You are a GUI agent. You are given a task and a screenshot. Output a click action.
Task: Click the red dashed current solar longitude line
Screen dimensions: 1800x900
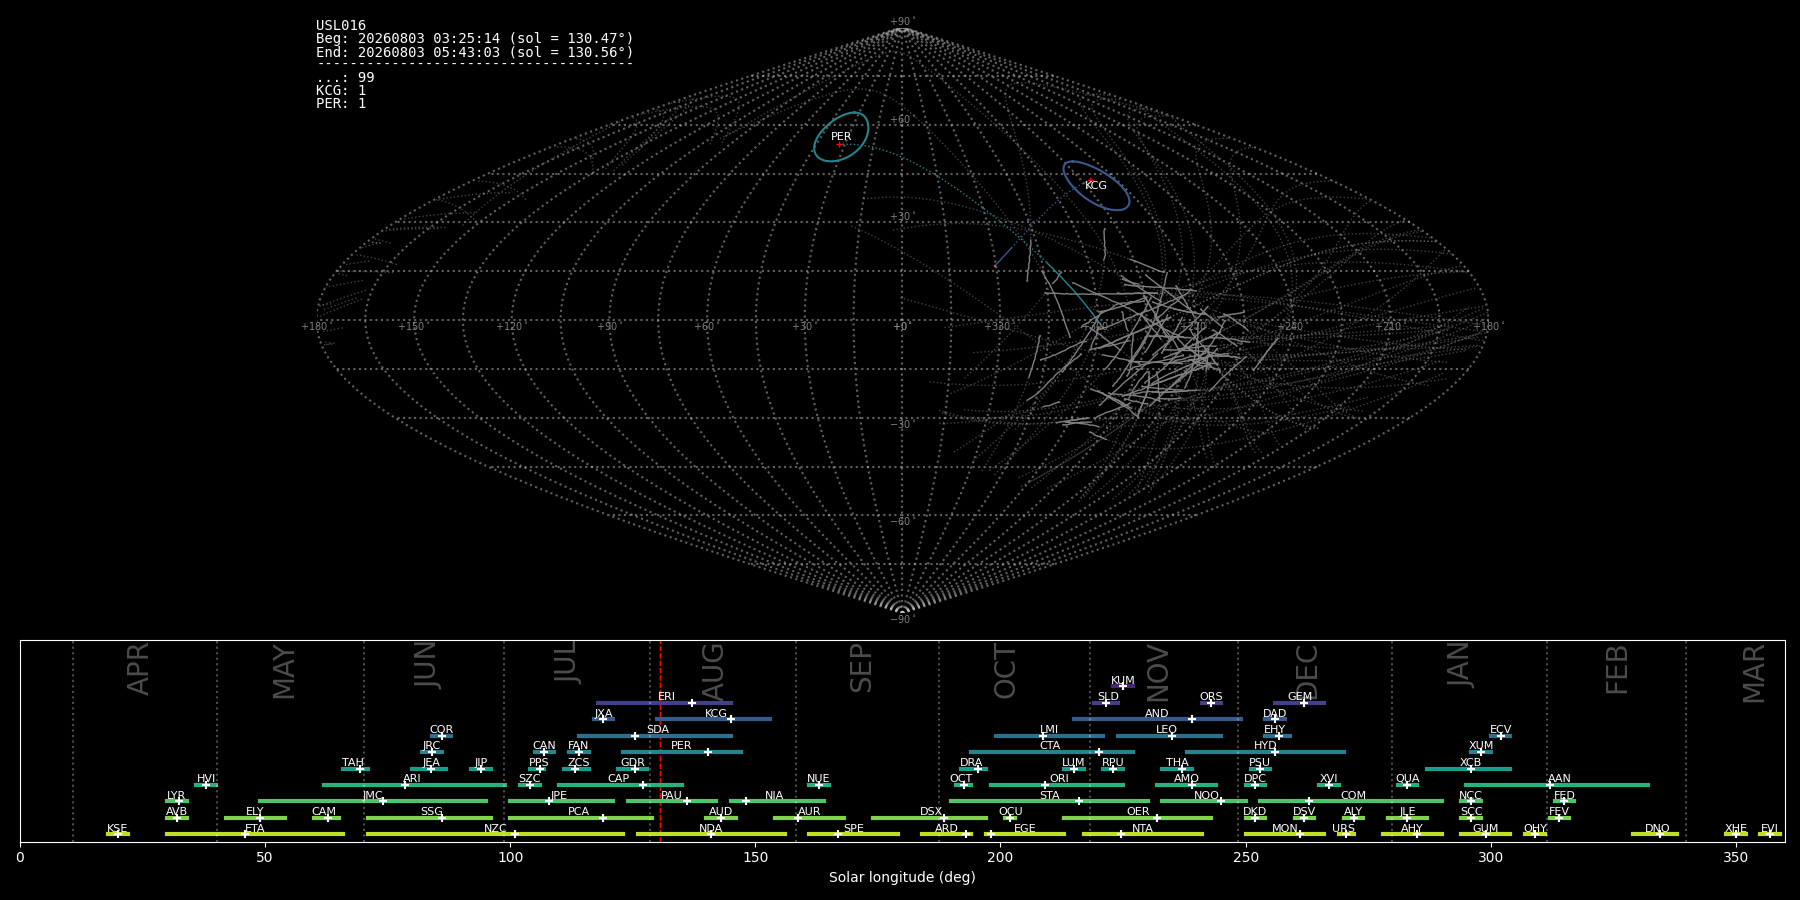point(660,740)
